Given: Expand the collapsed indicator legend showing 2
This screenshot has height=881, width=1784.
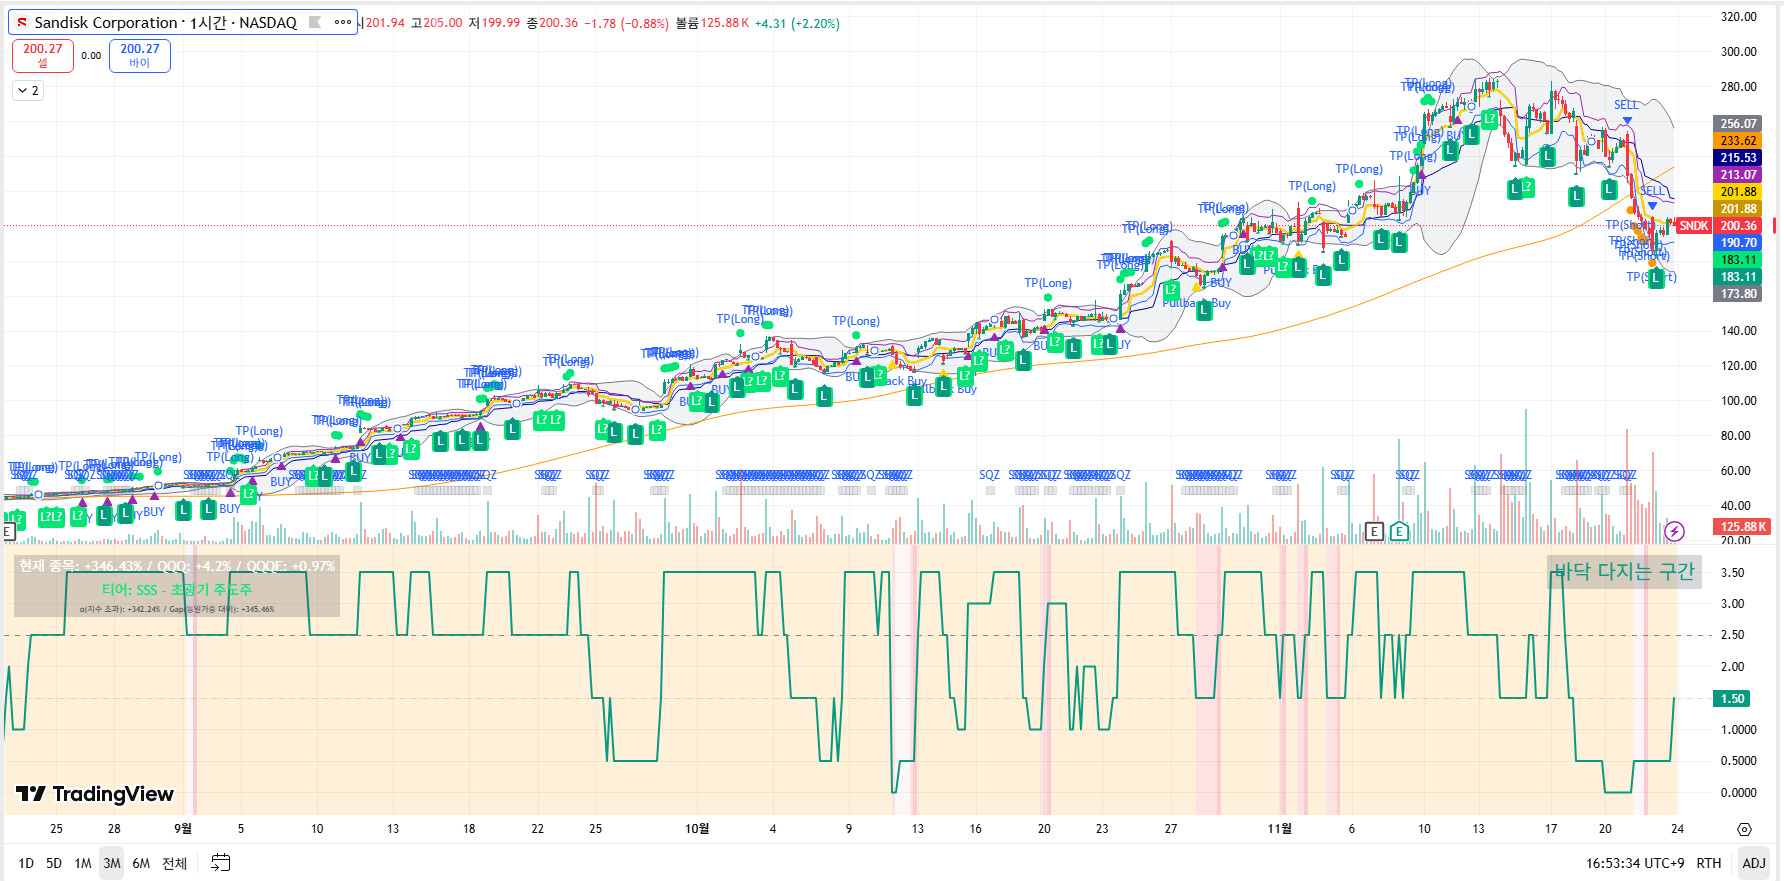Looking at the screenshot, I should pos(28,91).
